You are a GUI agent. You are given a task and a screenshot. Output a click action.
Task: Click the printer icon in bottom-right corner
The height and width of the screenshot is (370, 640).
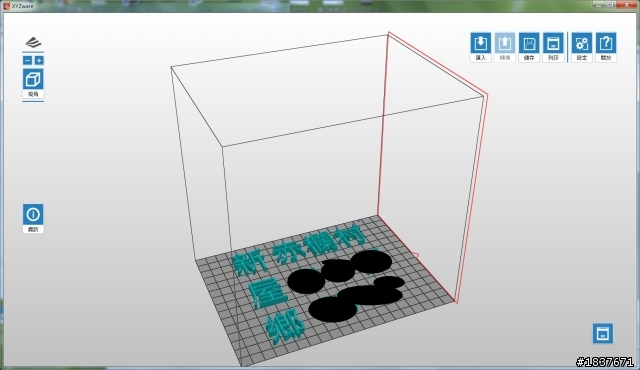(603, 333)
